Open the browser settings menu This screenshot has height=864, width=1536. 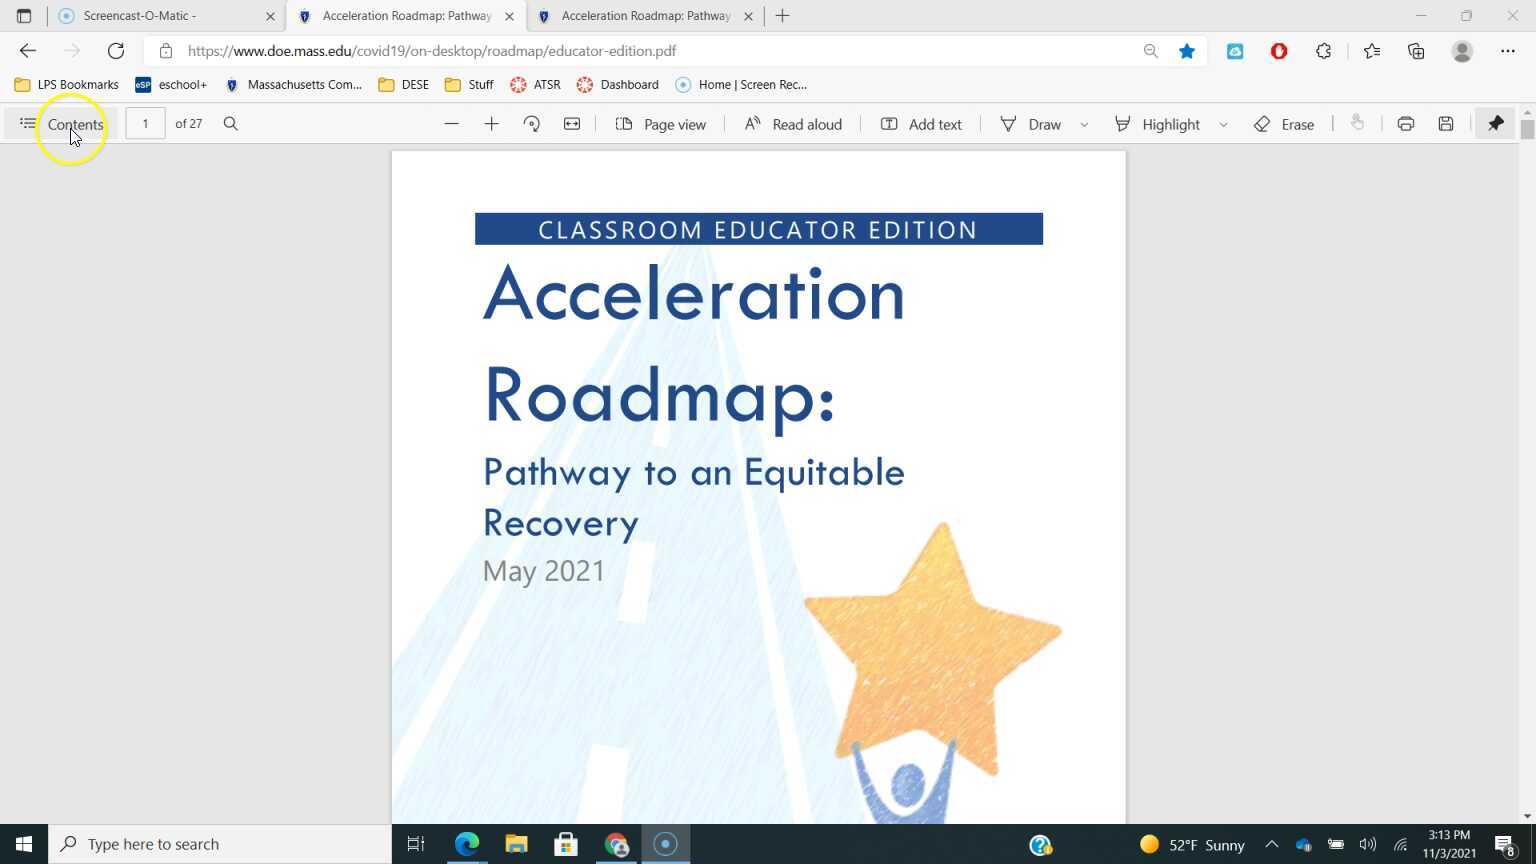click(1510, 50)
